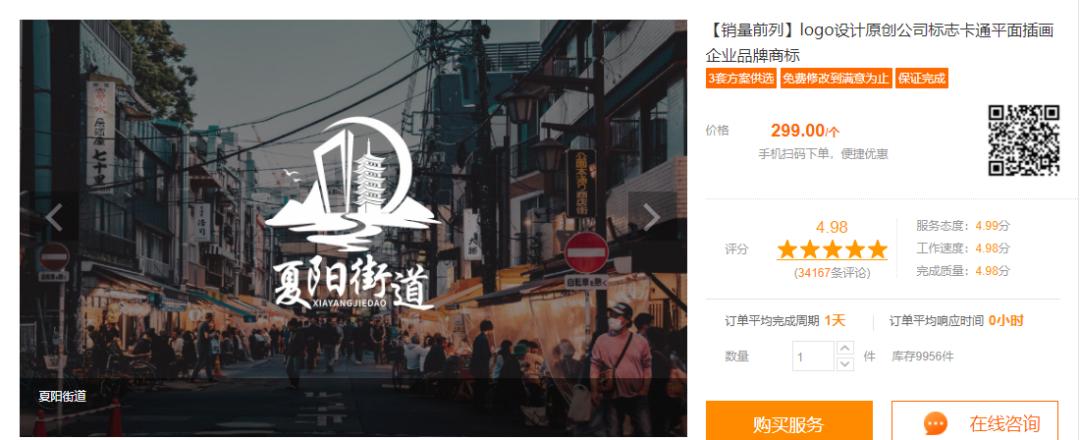
Task: Click the 夏阳街道 image caption
Action: [62, 397]
